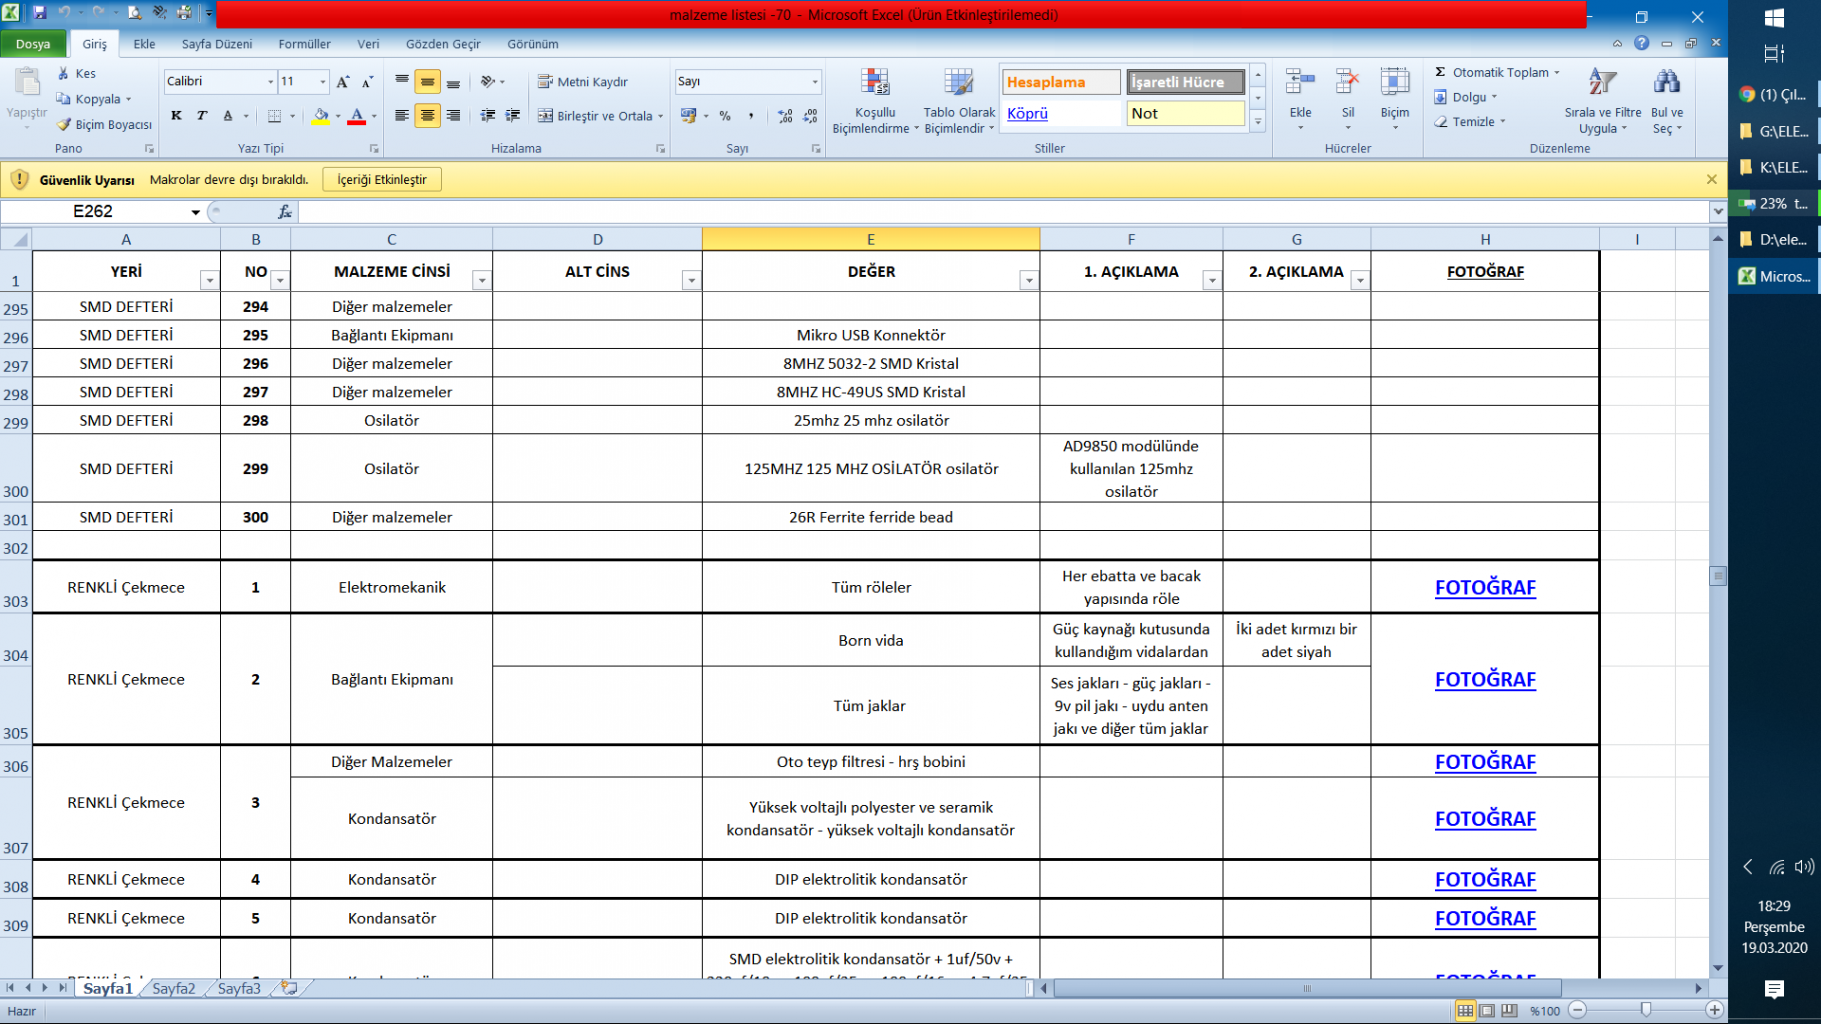
Task: Apply the fill color bucket
Action: [320, 116]
